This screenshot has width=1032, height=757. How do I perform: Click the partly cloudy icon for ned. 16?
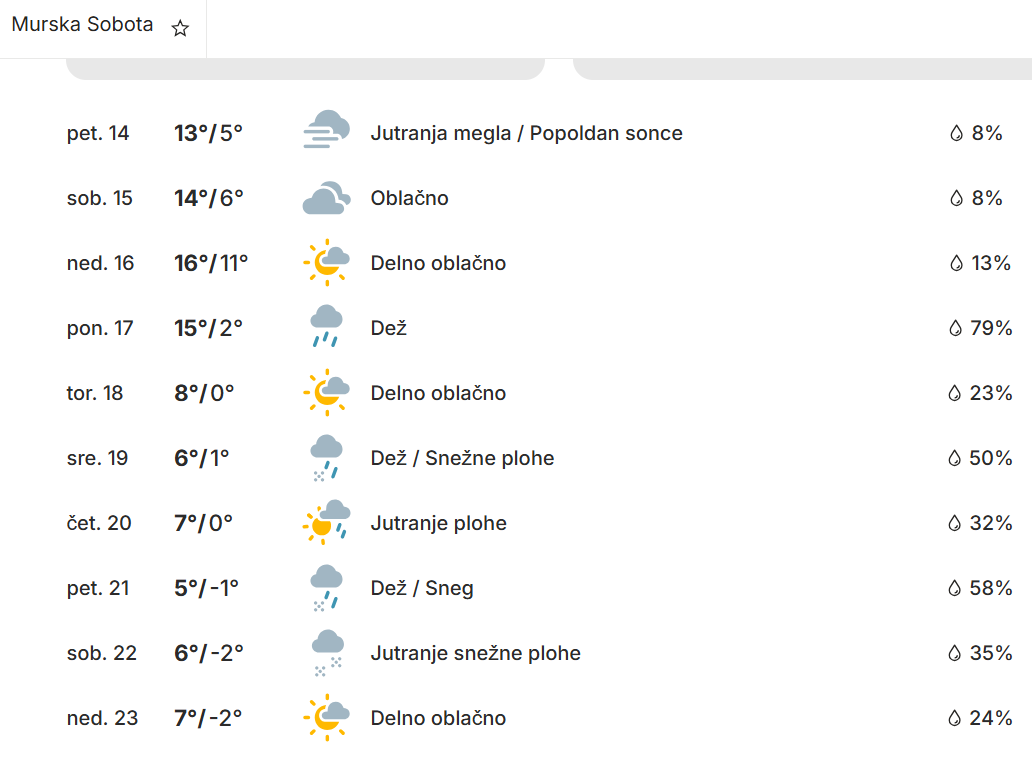[x=326, y=263]
